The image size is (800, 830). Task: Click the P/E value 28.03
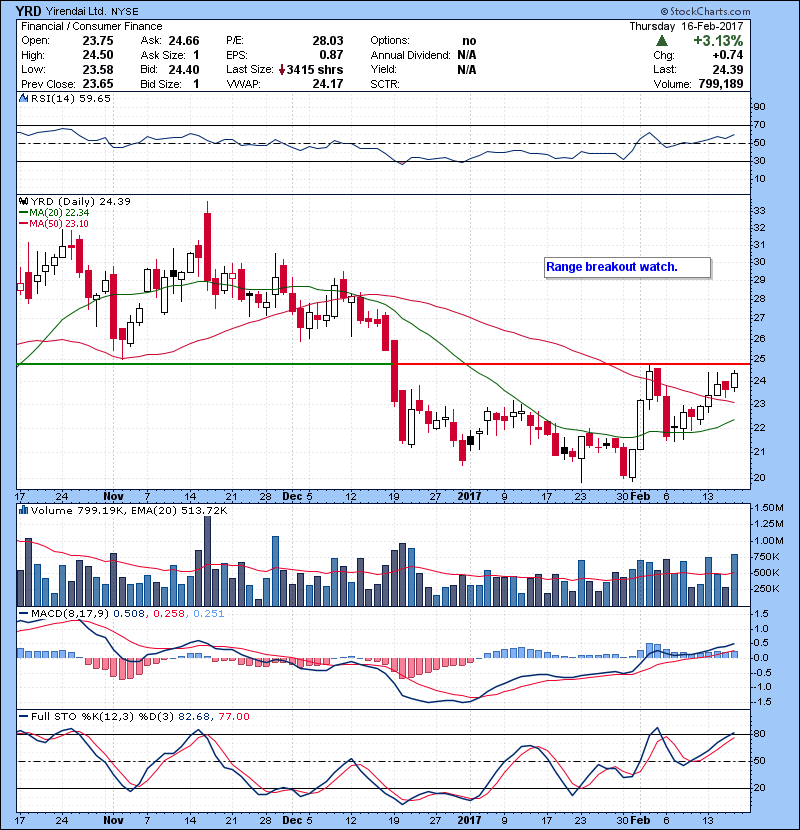(x=328, y=41)
